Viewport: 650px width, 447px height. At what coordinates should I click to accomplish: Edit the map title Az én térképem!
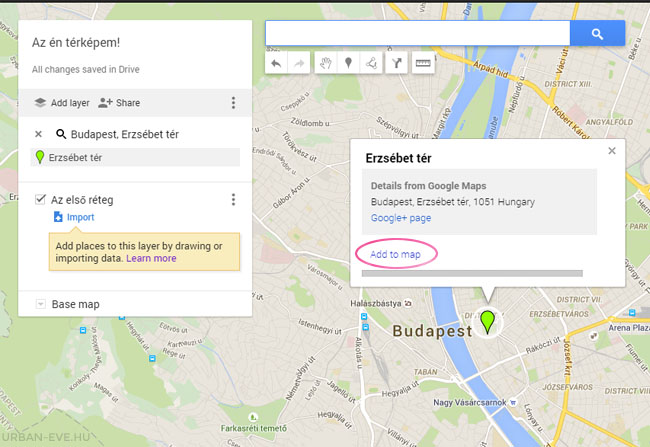pyautogui.click(x=76, y=42)
